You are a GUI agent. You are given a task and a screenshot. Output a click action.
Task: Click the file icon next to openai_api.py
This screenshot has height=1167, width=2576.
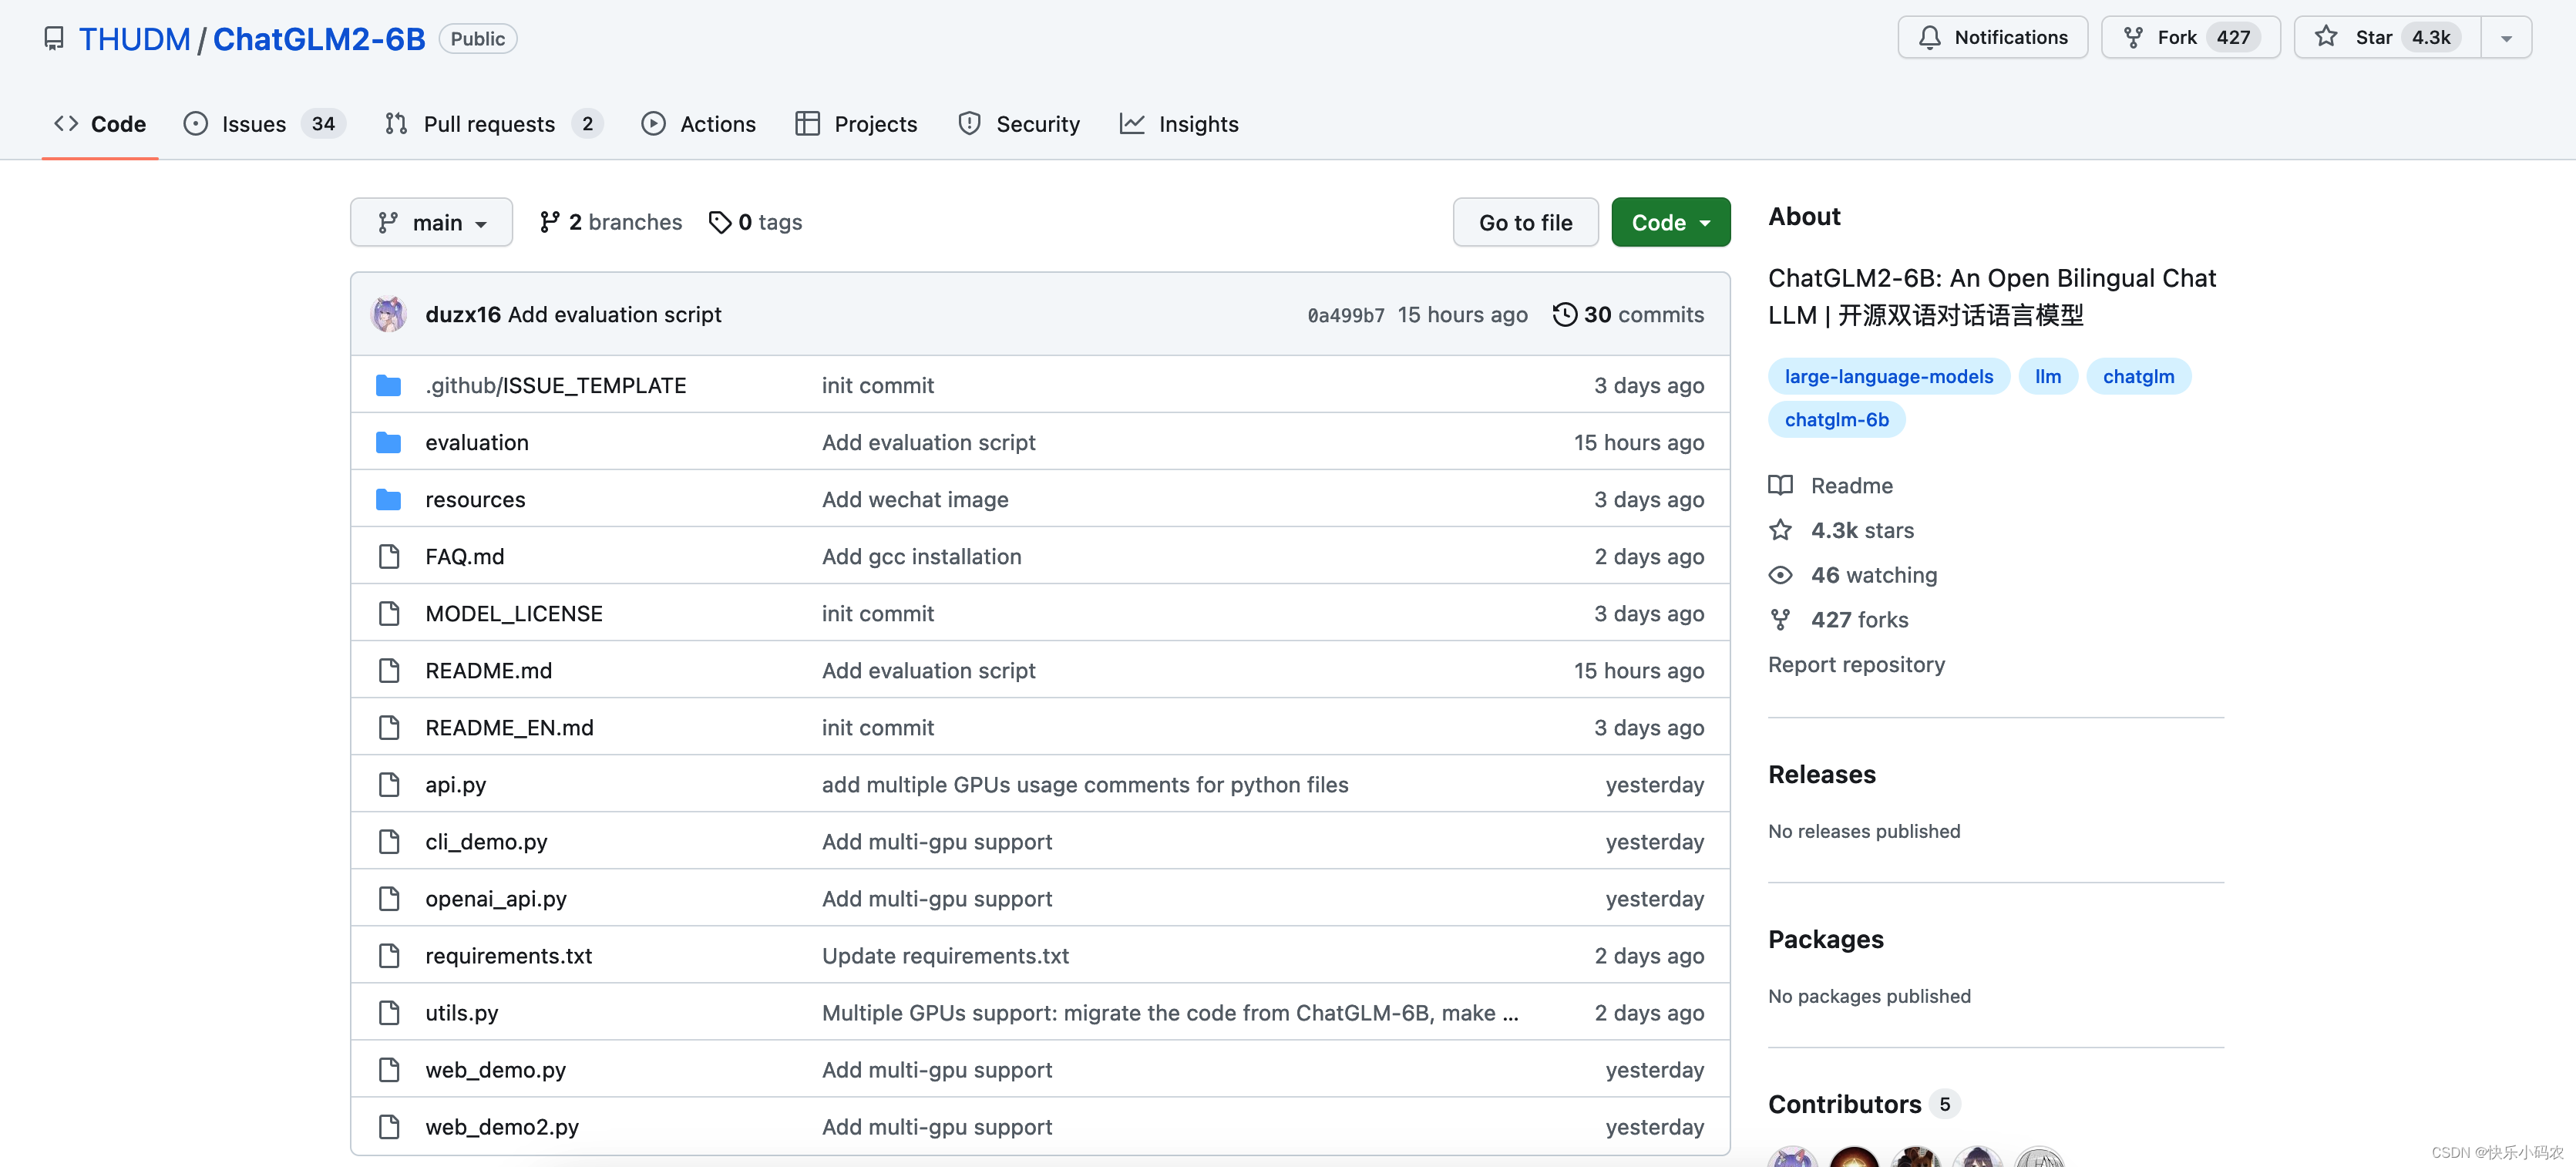point(389,899)
